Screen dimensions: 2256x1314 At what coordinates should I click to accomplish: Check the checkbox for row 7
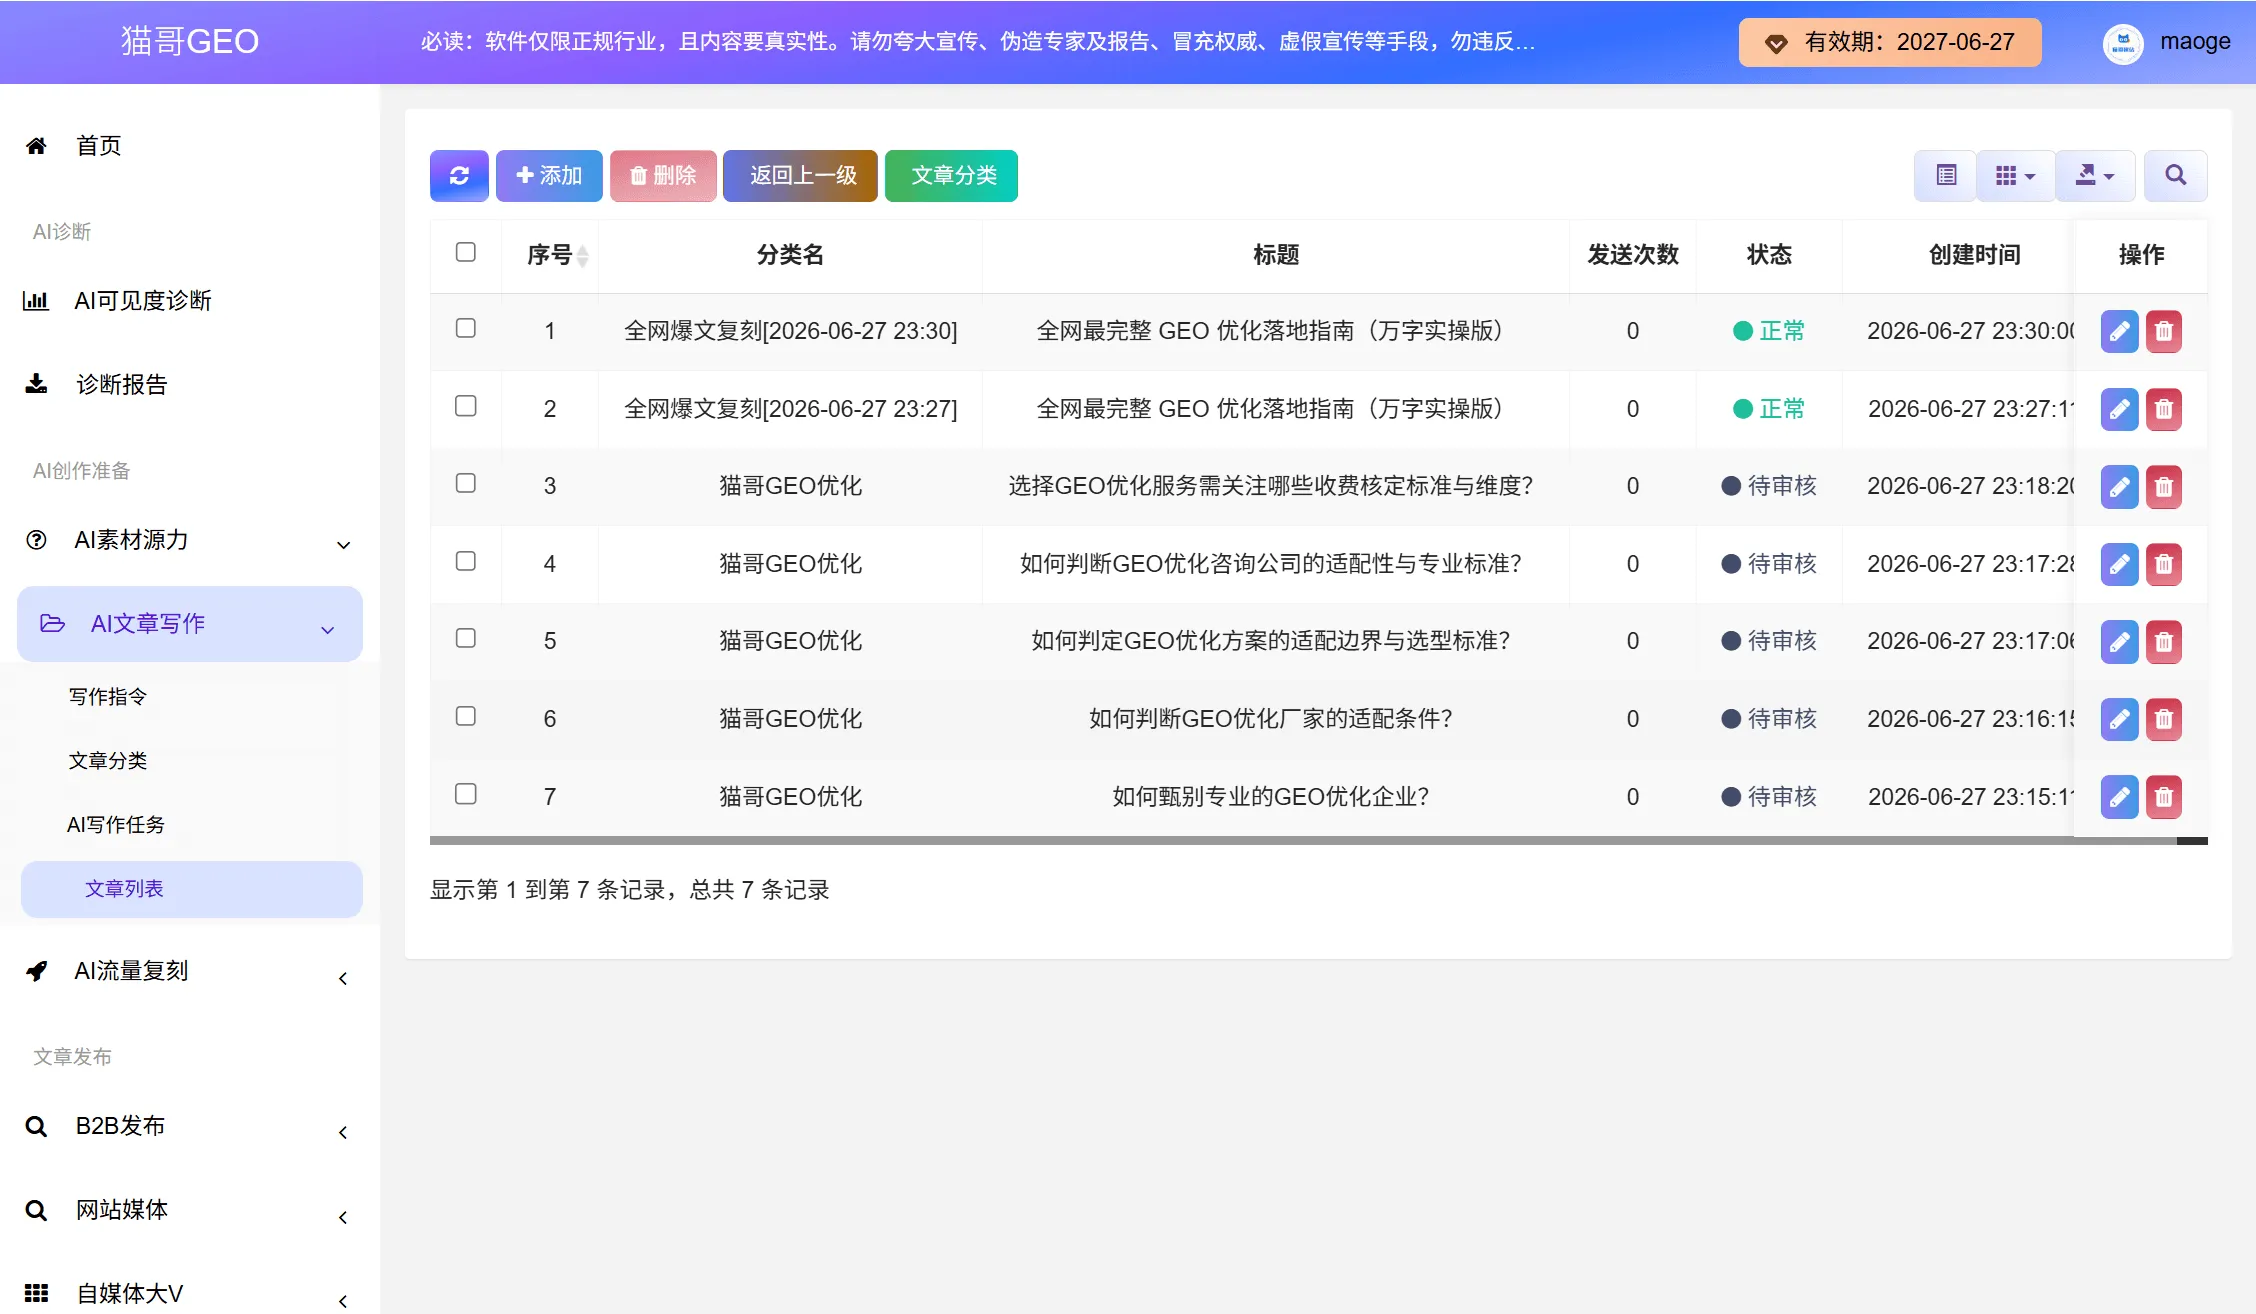(465, 794)
